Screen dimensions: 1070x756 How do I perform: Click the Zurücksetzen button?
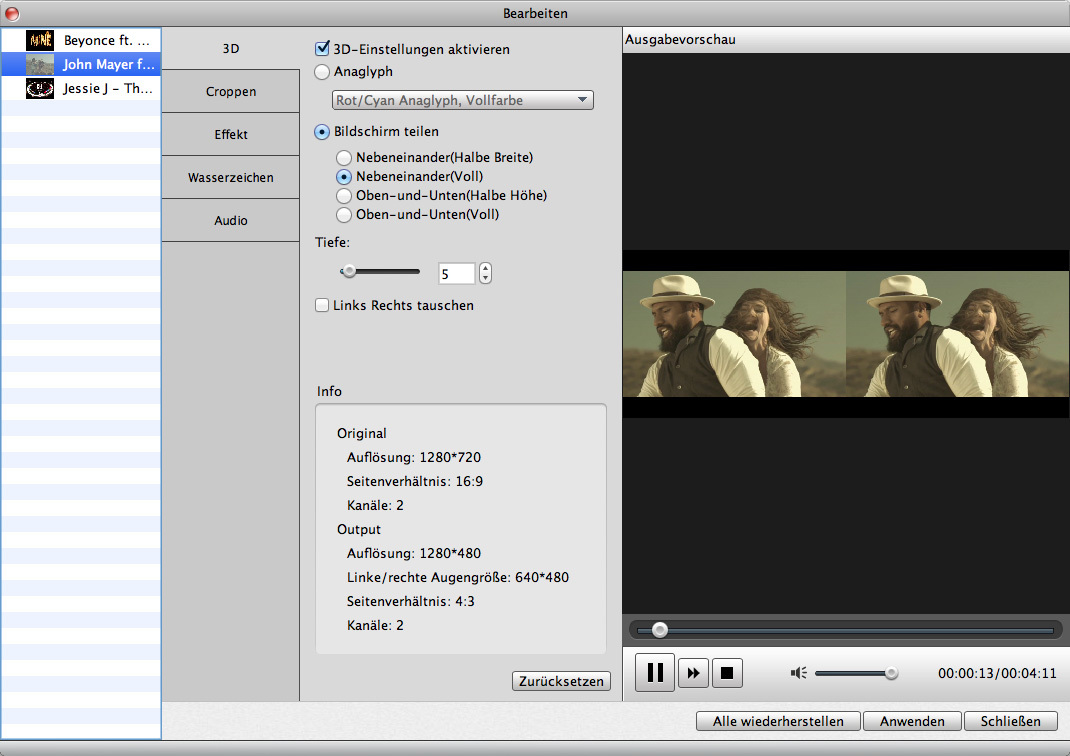[x=561, y=681]
